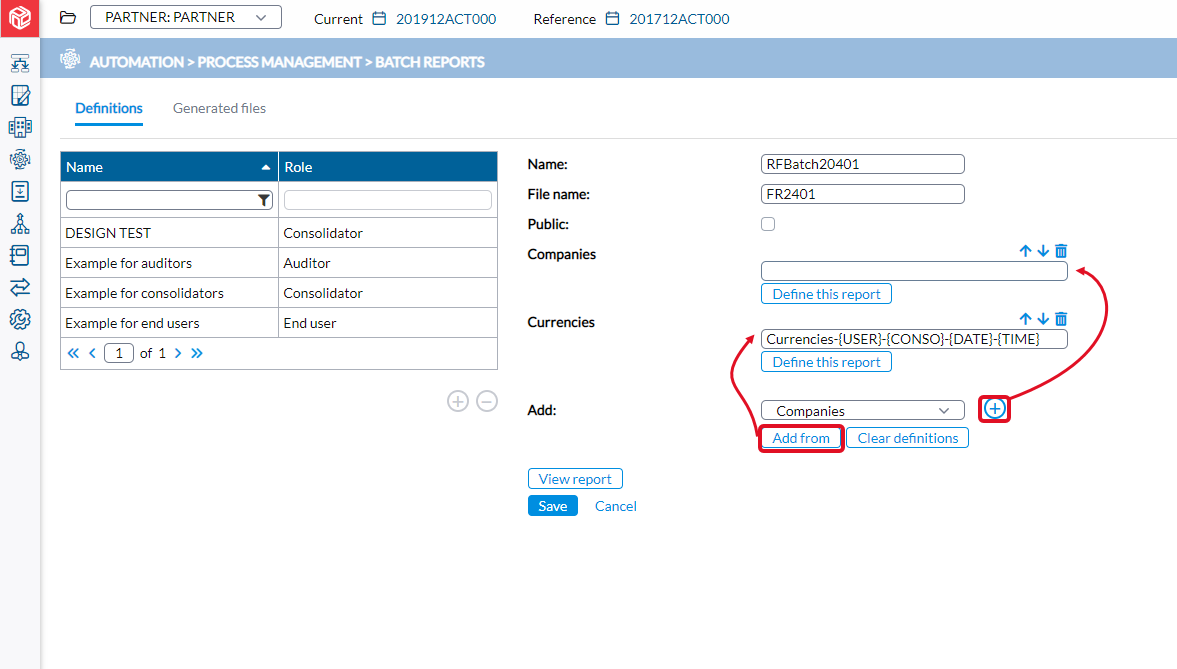Delete the Currencies report with trash icon

[1061, 319]
